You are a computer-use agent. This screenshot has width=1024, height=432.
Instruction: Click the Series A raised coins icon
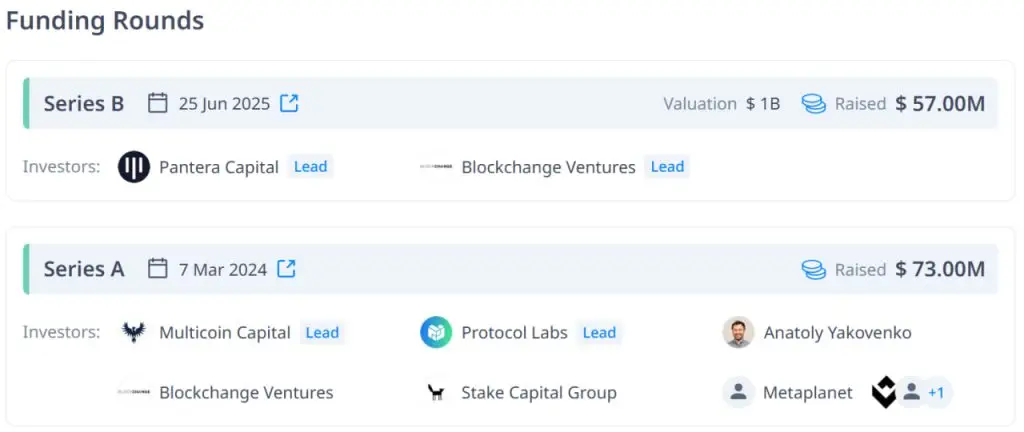coord(814,269)
